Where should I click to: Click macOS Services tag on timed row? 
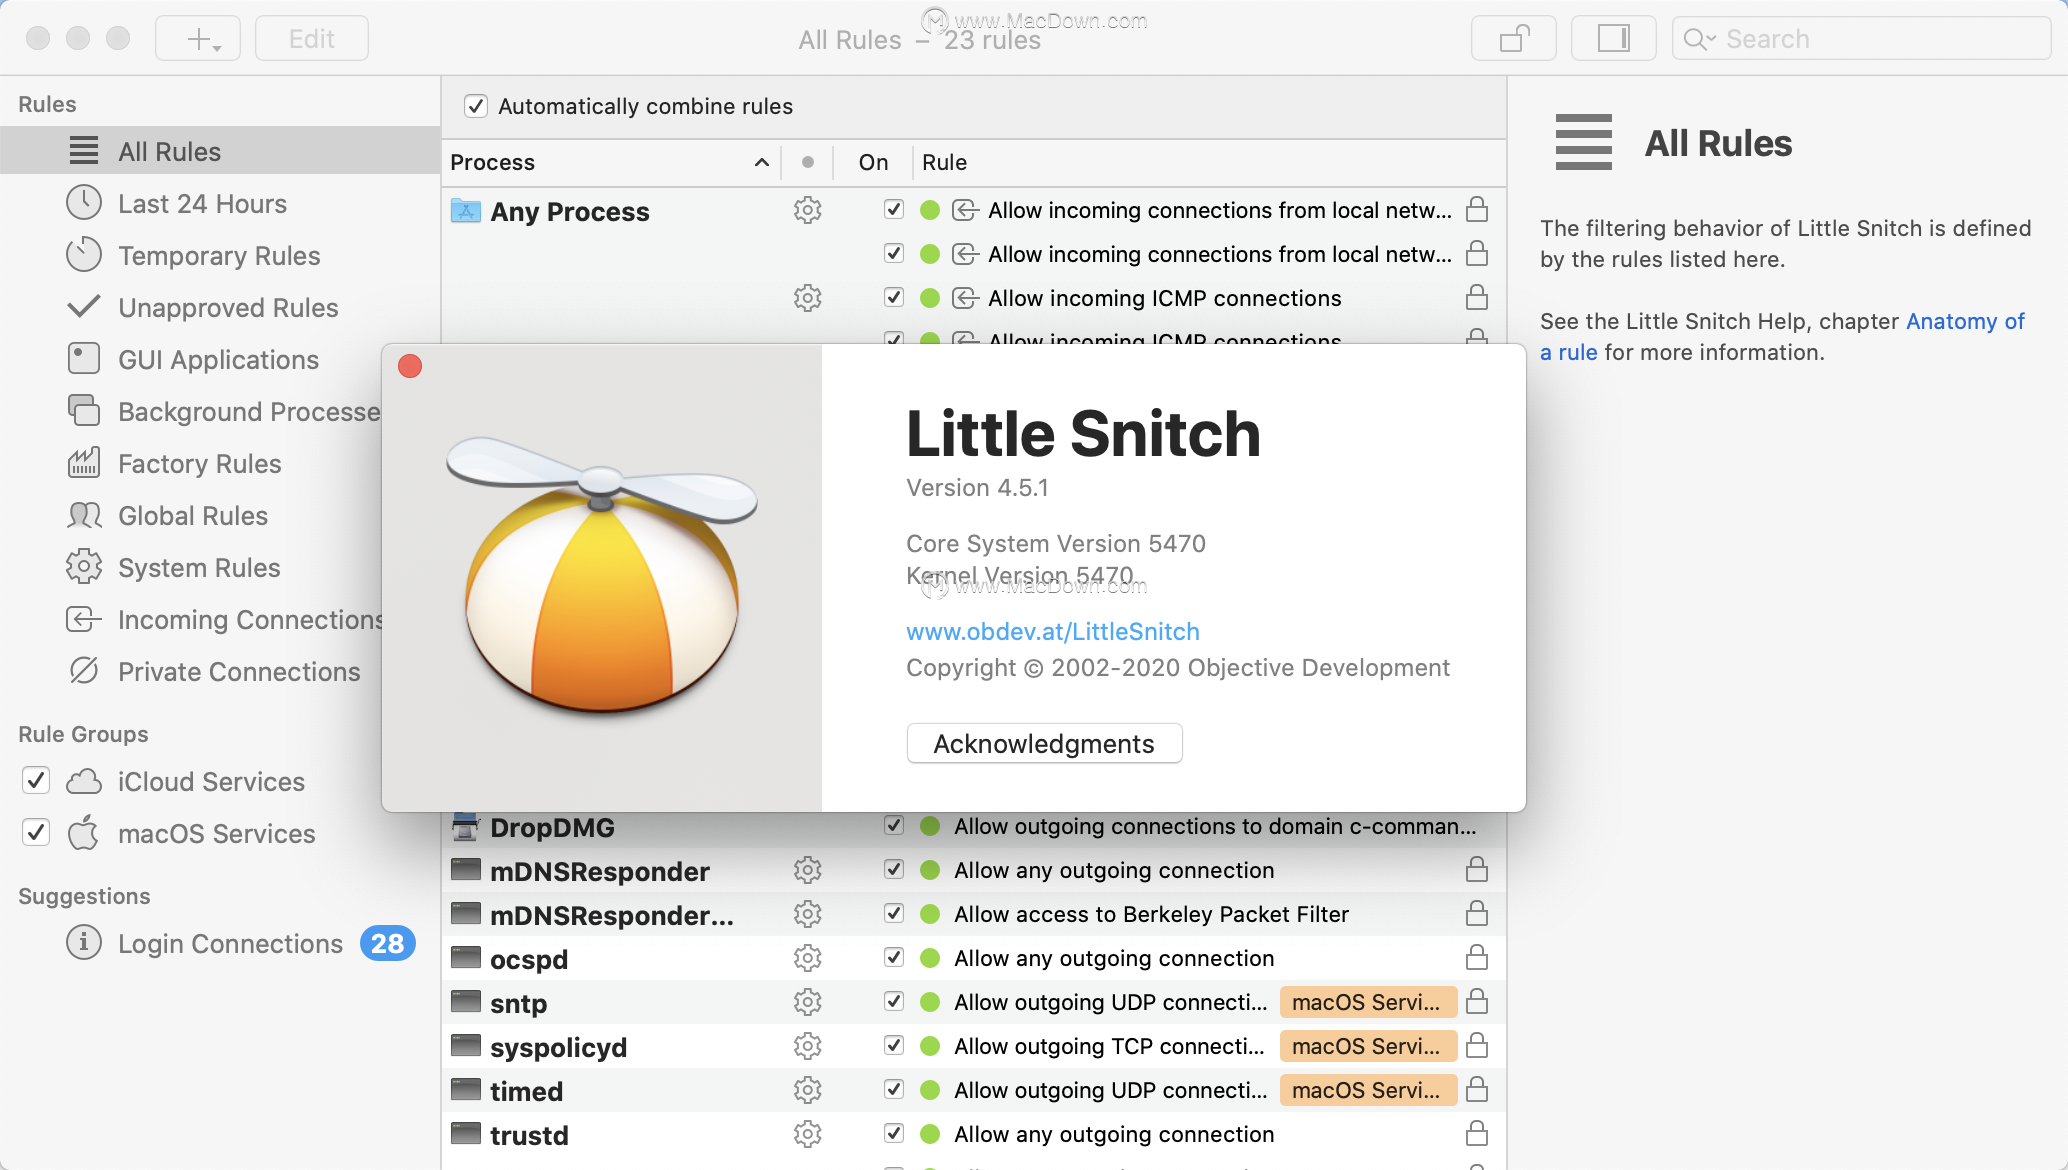click(x=1368, y=1090)
